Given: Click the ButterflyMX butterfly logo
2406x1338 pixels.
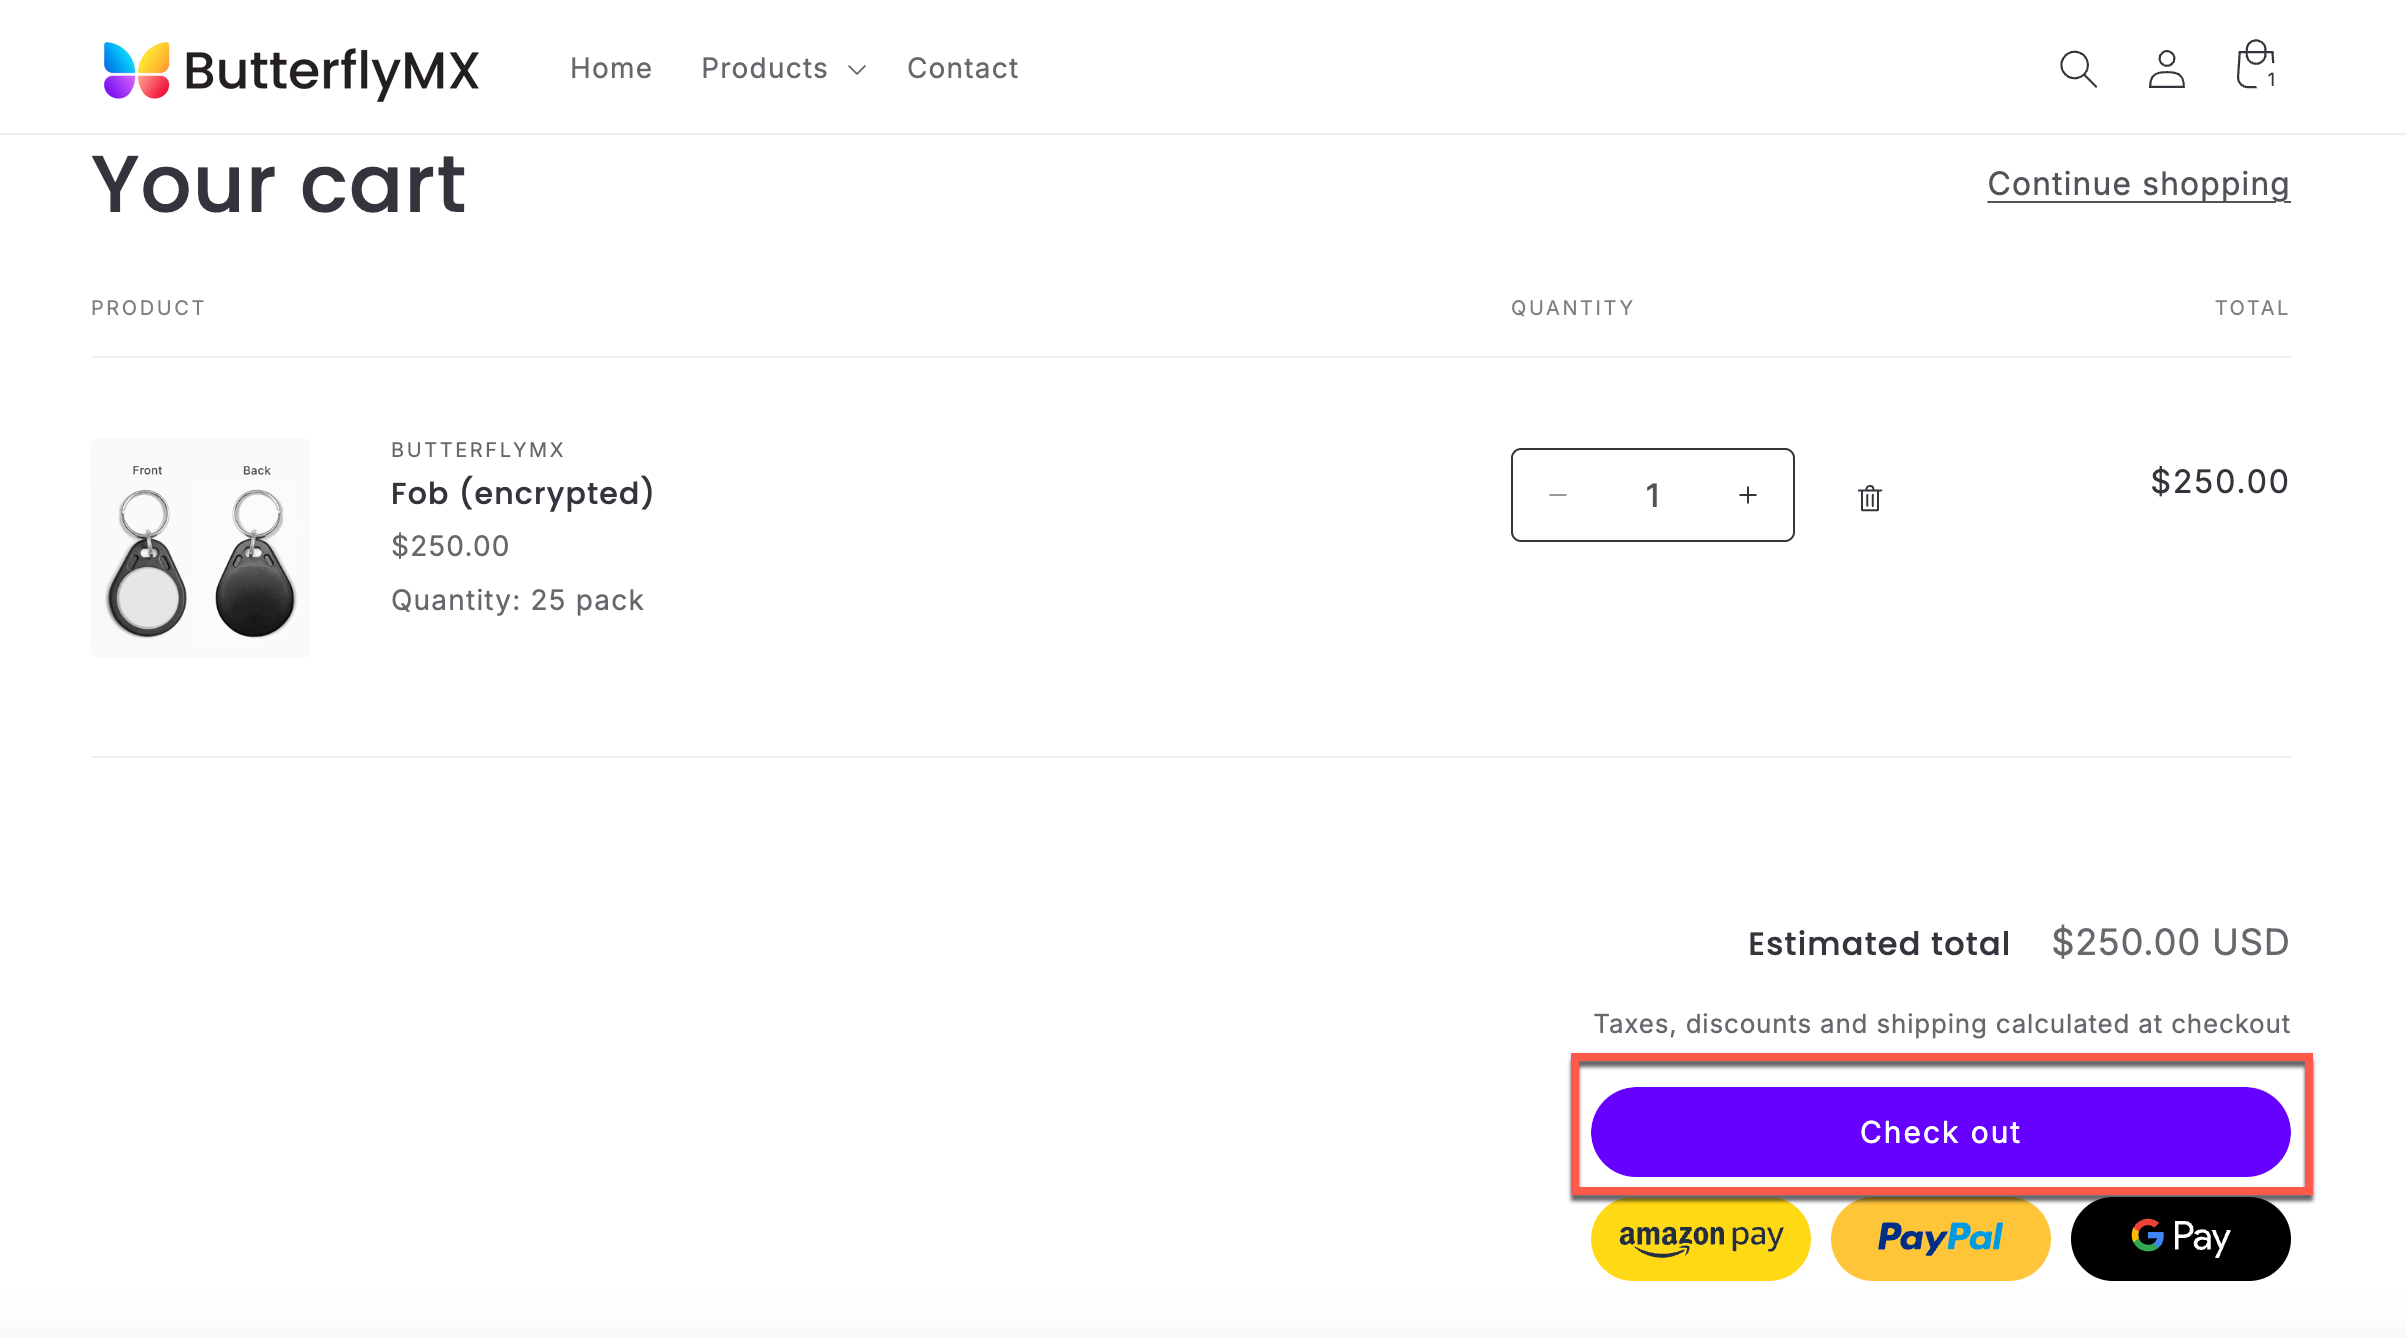Looking at the screenshot, I should point(137,70).
